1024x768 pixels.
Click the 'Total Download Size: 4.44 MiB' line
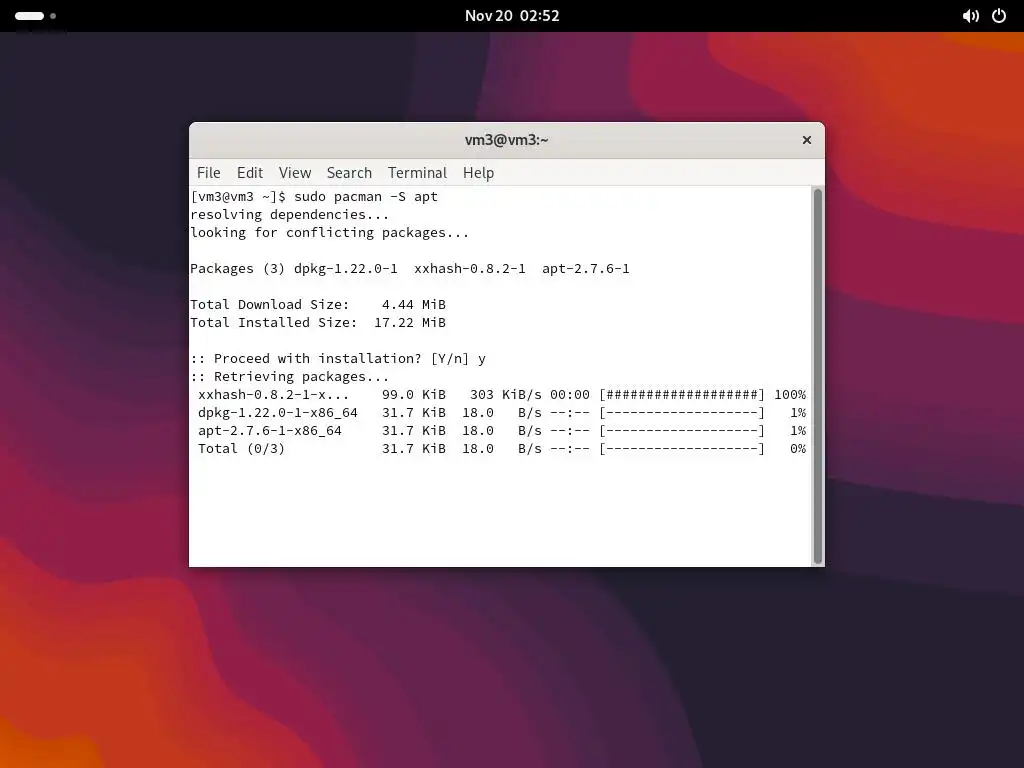coord(318,304)
